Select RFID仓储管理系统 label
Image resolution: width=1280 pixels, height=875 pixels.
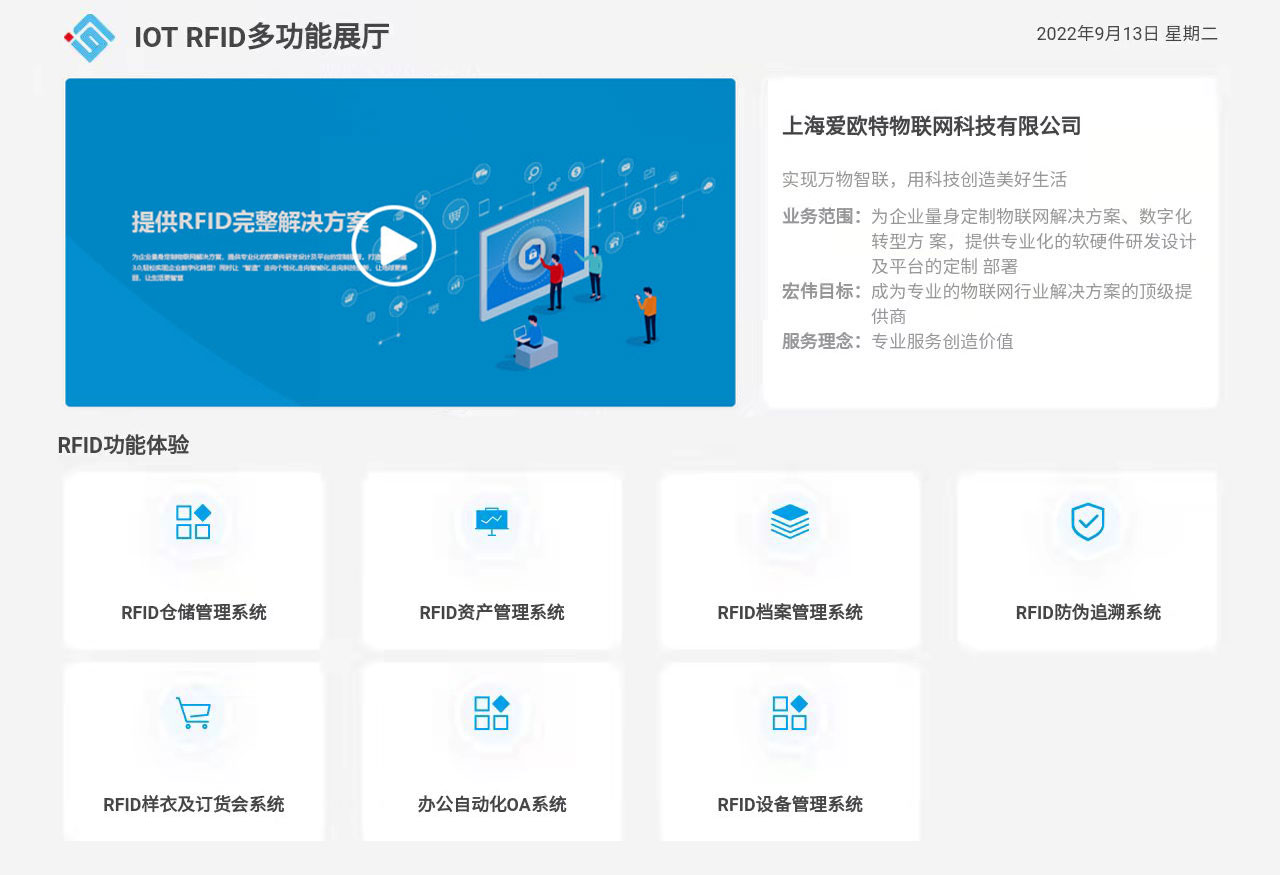194,612
